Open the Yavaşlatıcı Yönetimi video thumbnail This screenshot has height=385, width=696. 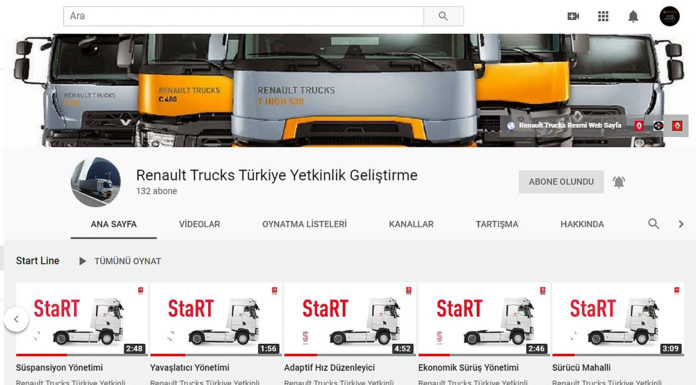(x=216, y=319)
